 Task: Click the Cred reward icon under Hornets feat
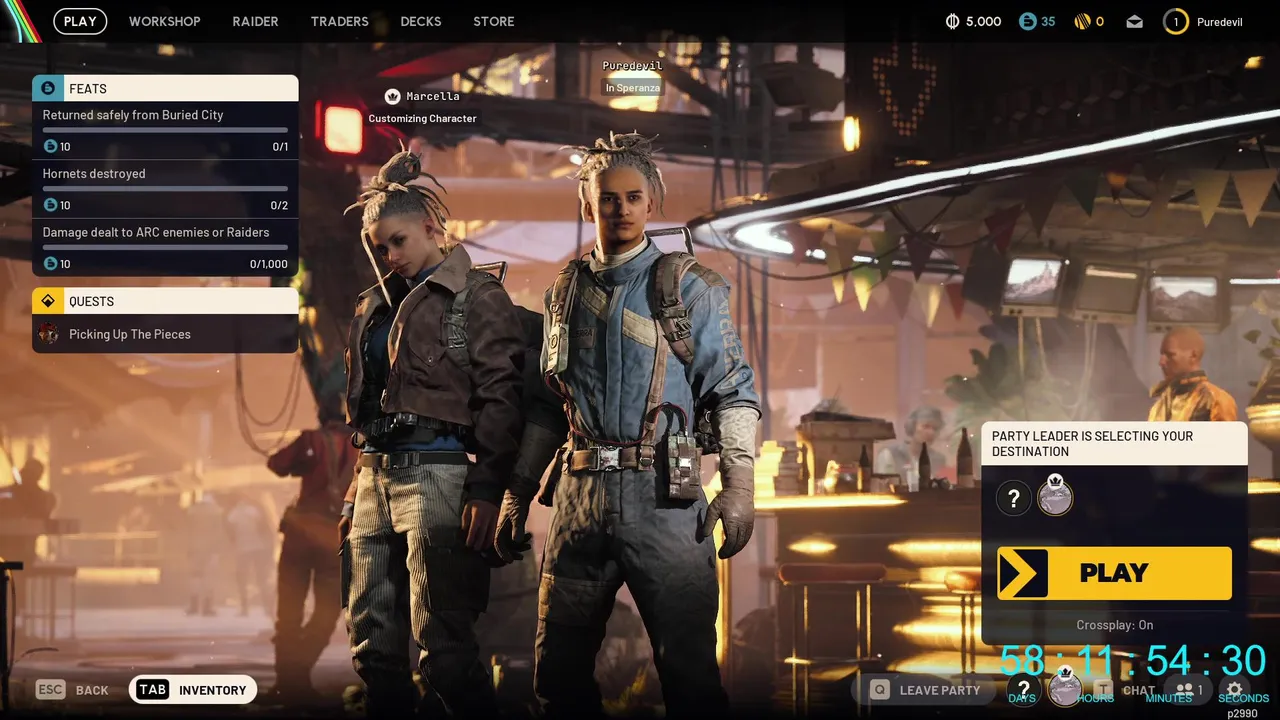(50, 205)
